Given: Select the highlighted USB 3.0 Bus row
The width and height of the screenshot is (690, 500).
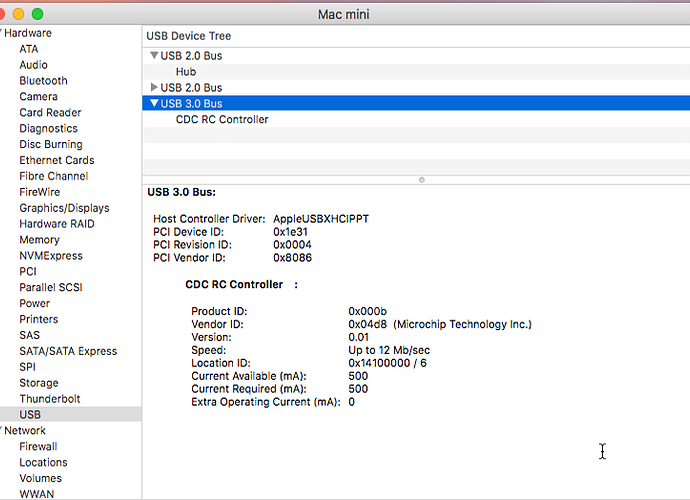Looking at the screenshot, I should tap(416, 103).
